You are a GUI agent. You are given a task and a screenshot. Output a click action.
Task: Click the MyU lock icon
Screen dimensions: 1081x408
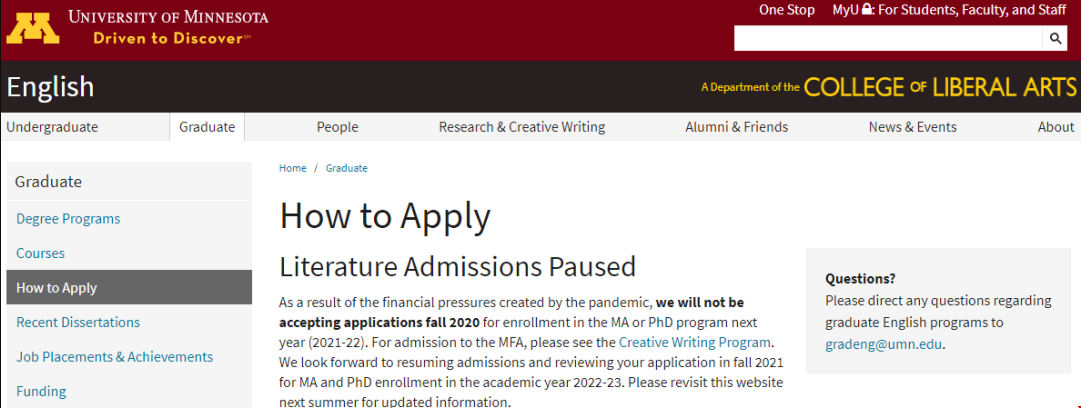(x=867, y=10)
